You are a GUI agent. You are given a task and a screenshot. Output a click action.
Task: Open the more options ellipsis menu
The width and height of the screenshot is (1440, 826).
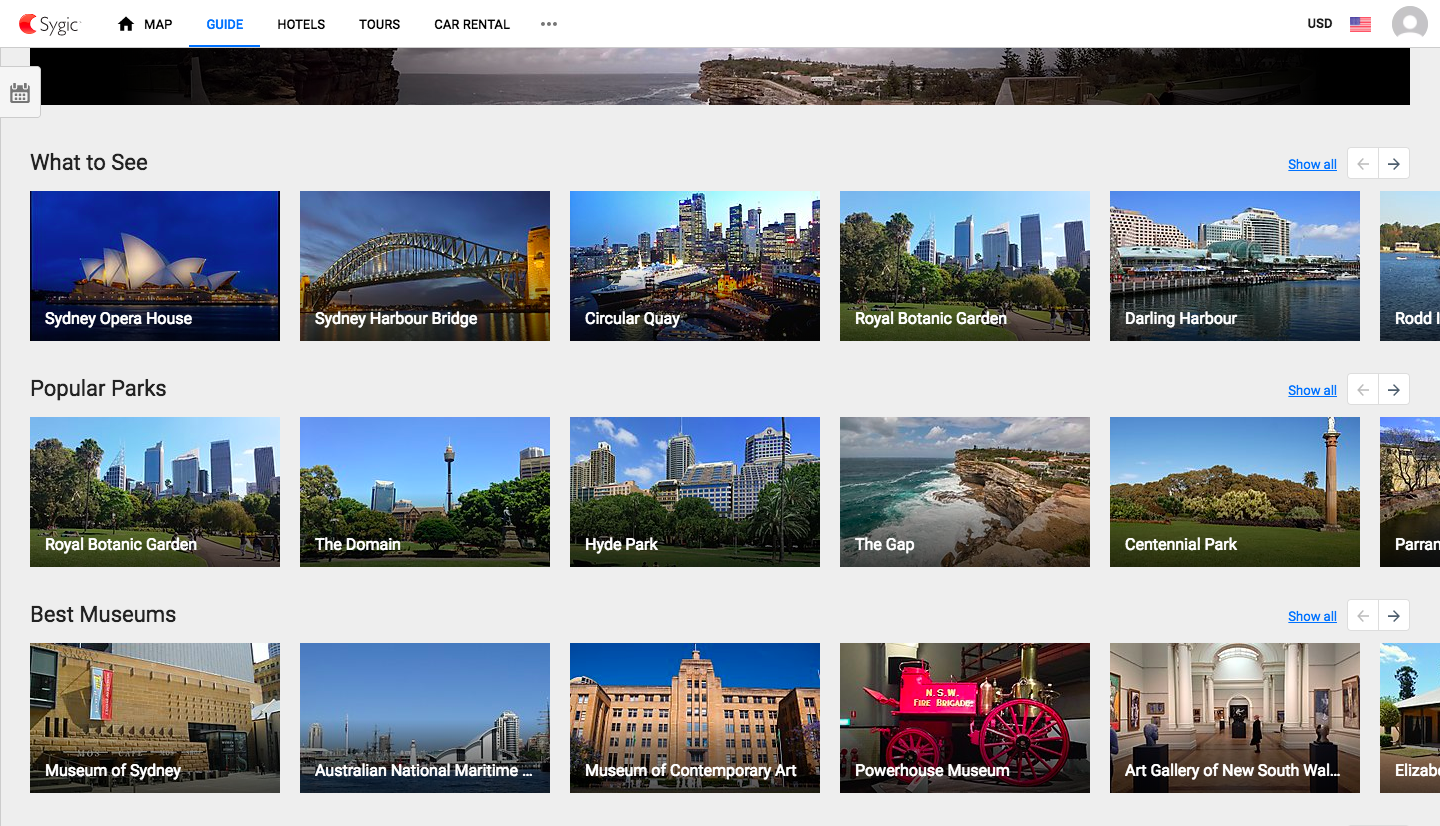pyautogui.click(x=549, y=24)
